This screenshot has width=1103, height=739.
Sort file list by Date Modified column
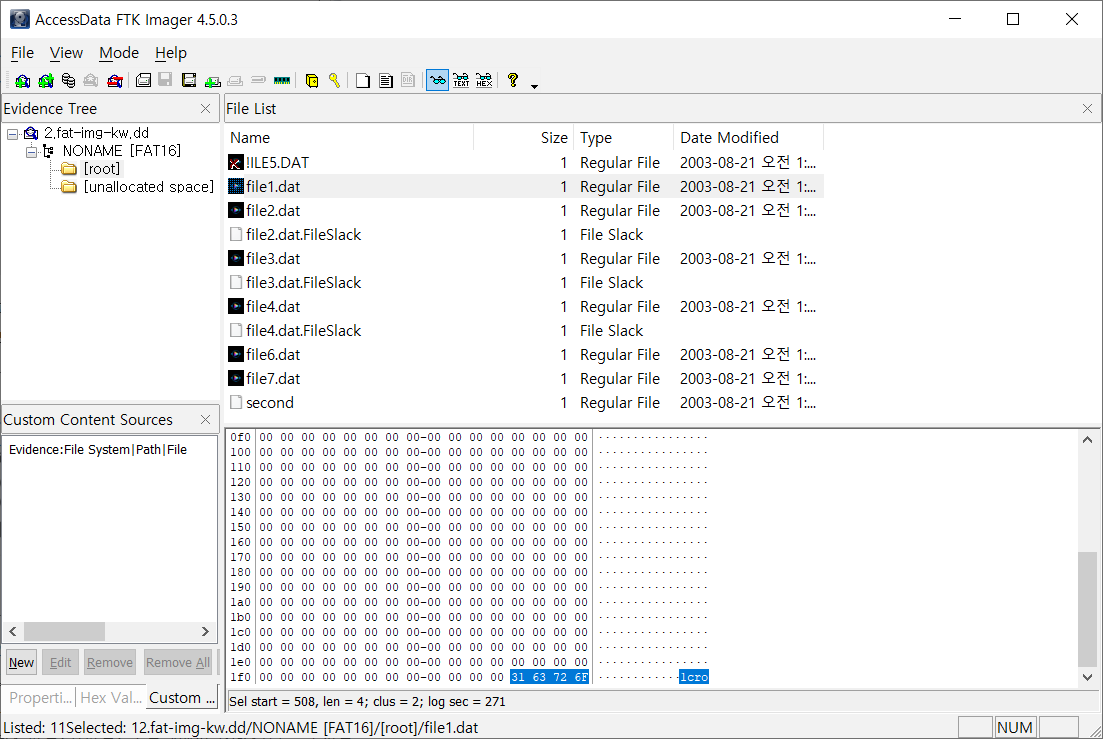(748, 138)
